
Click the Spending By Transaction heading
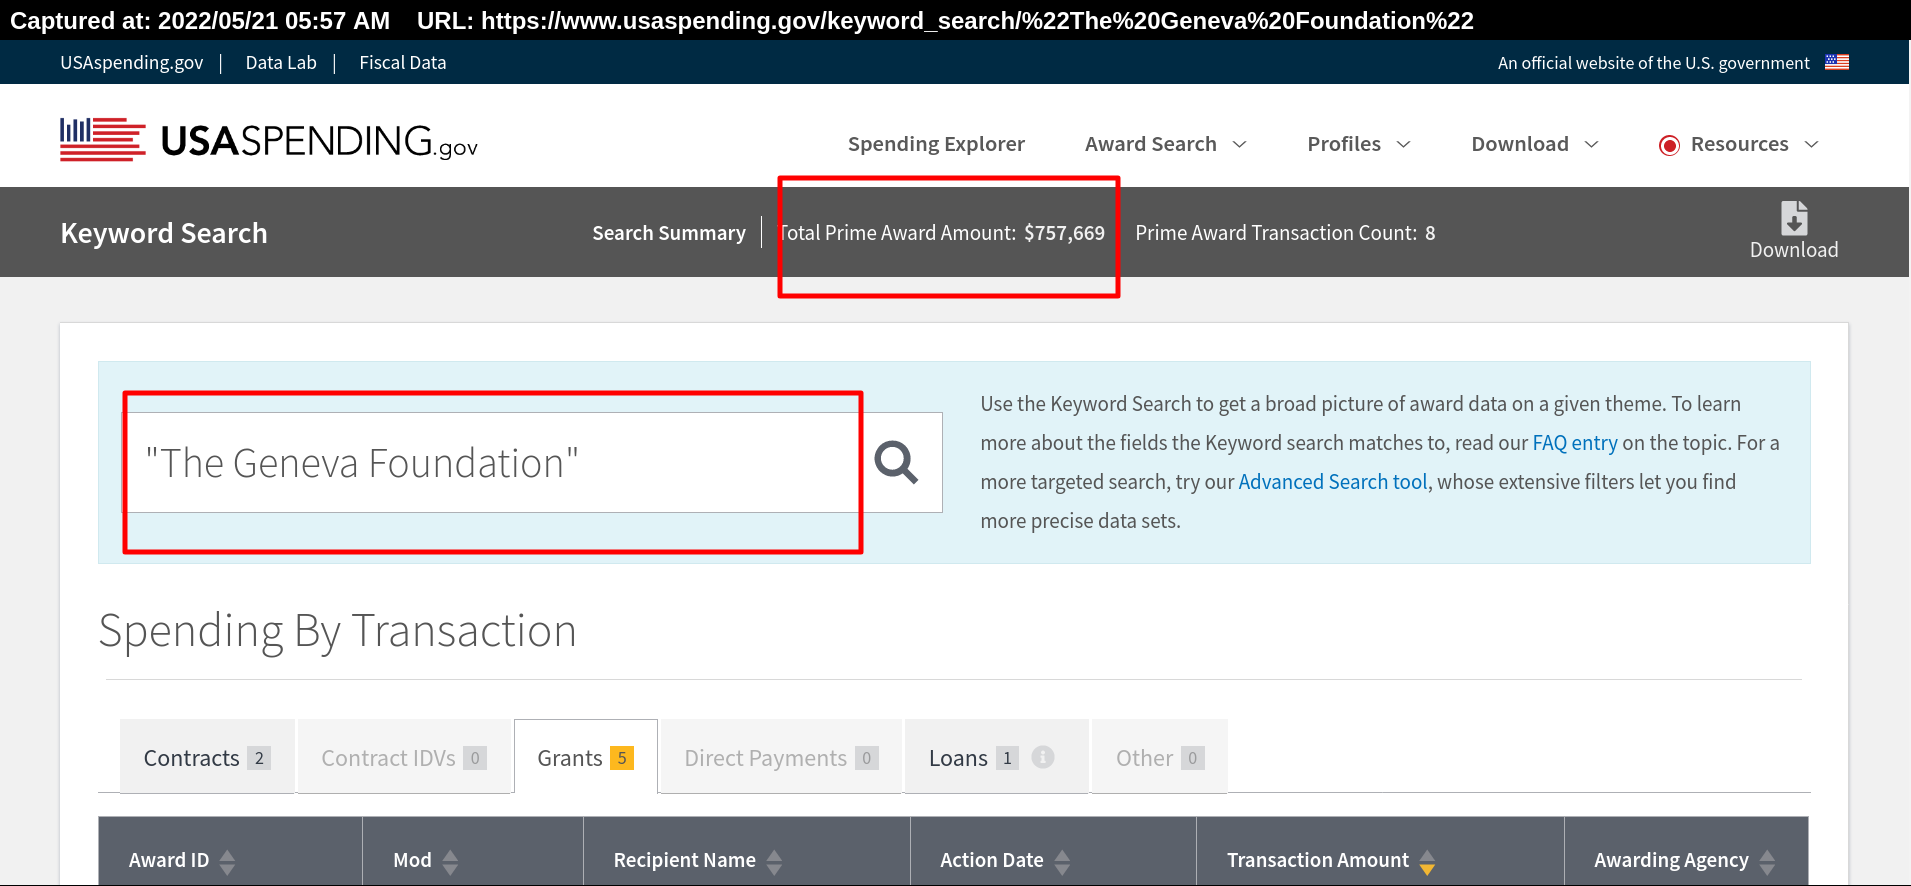tap(338, 632)
